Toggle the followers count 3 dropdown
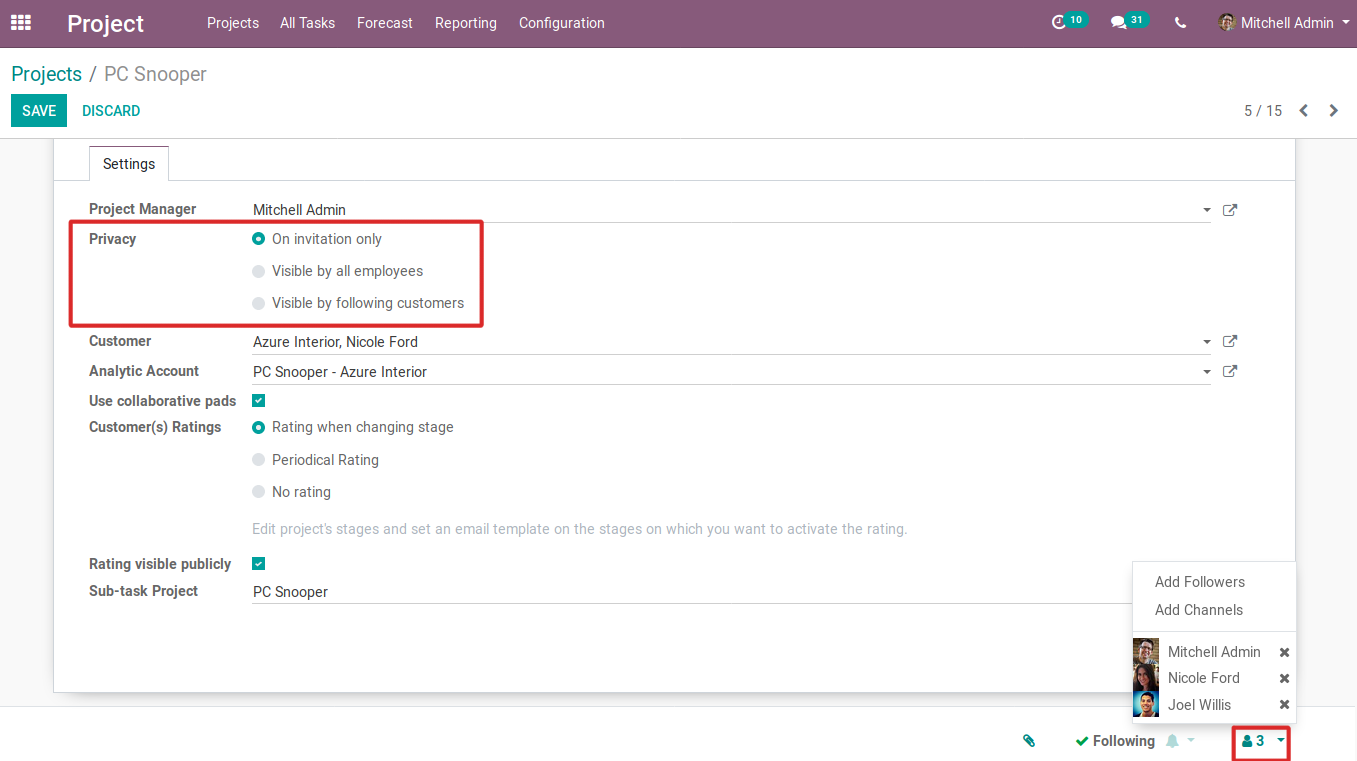1357x761 pixels. pos(1261,741)
